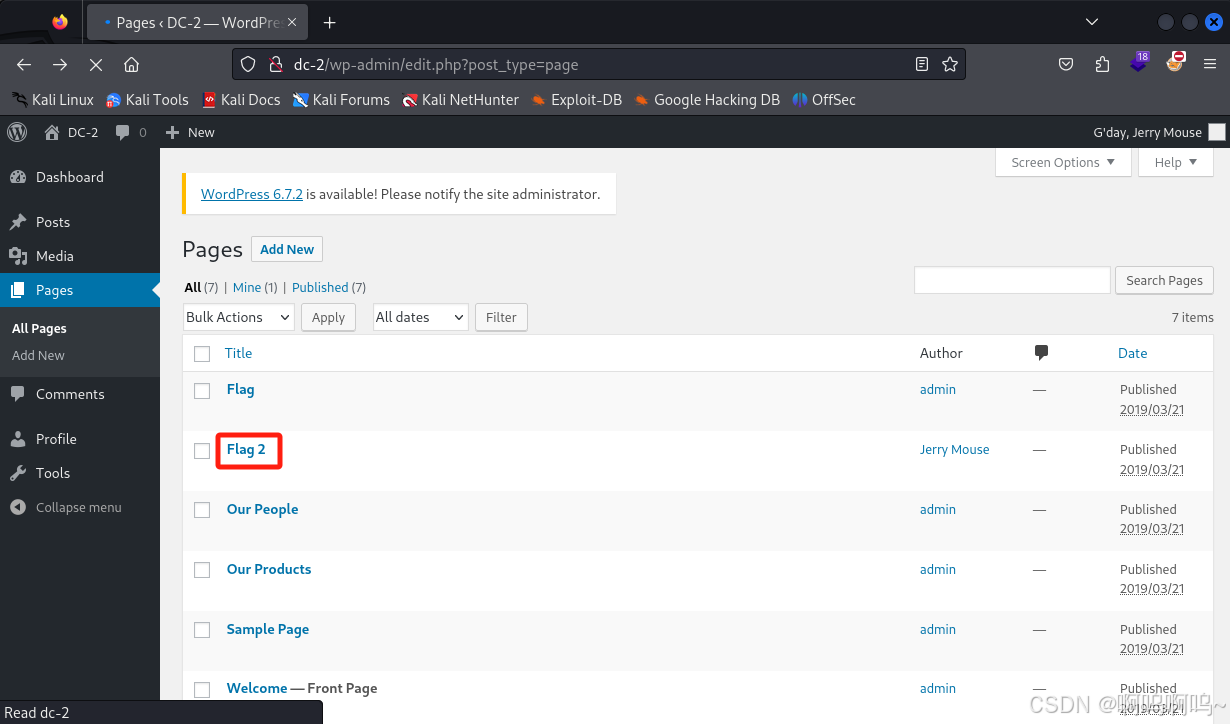Screen dimensions: 1230x724
Task: Select the All Pages submenu item
Action: (39, 328)
